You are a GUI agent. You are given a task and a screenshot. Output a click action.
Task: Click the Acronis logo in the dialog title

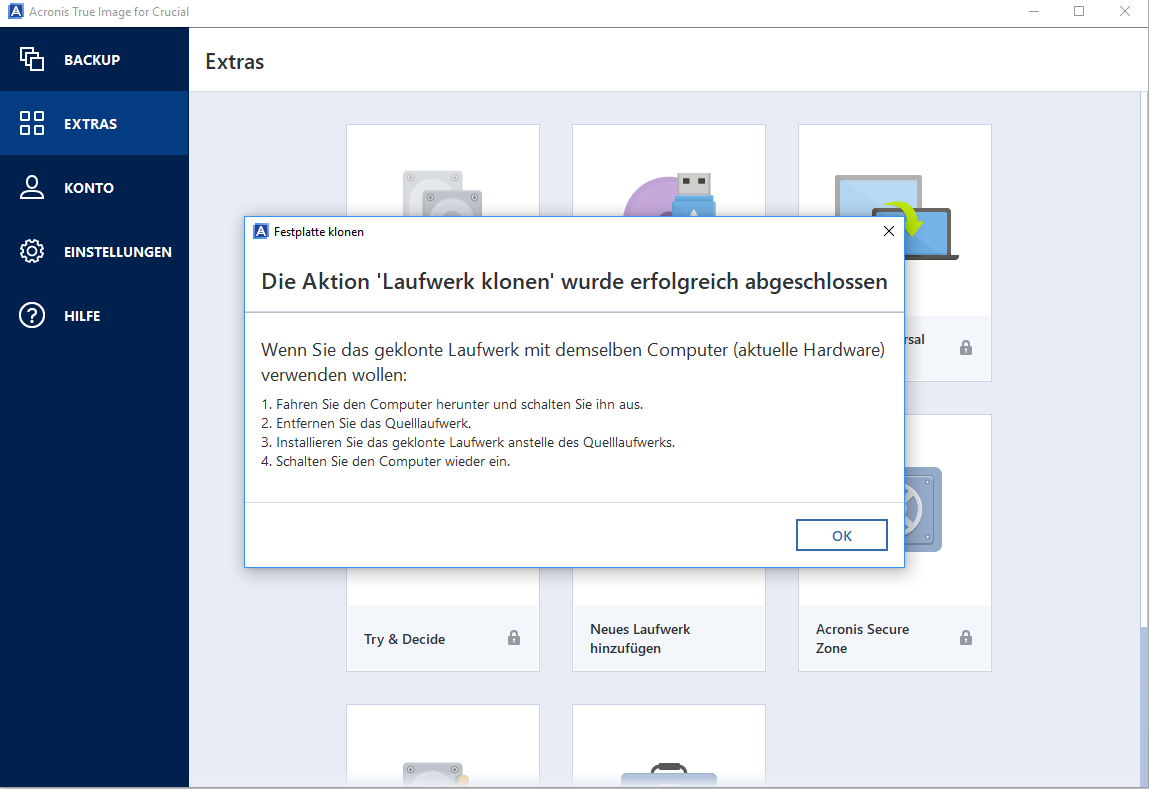(261, 231)
